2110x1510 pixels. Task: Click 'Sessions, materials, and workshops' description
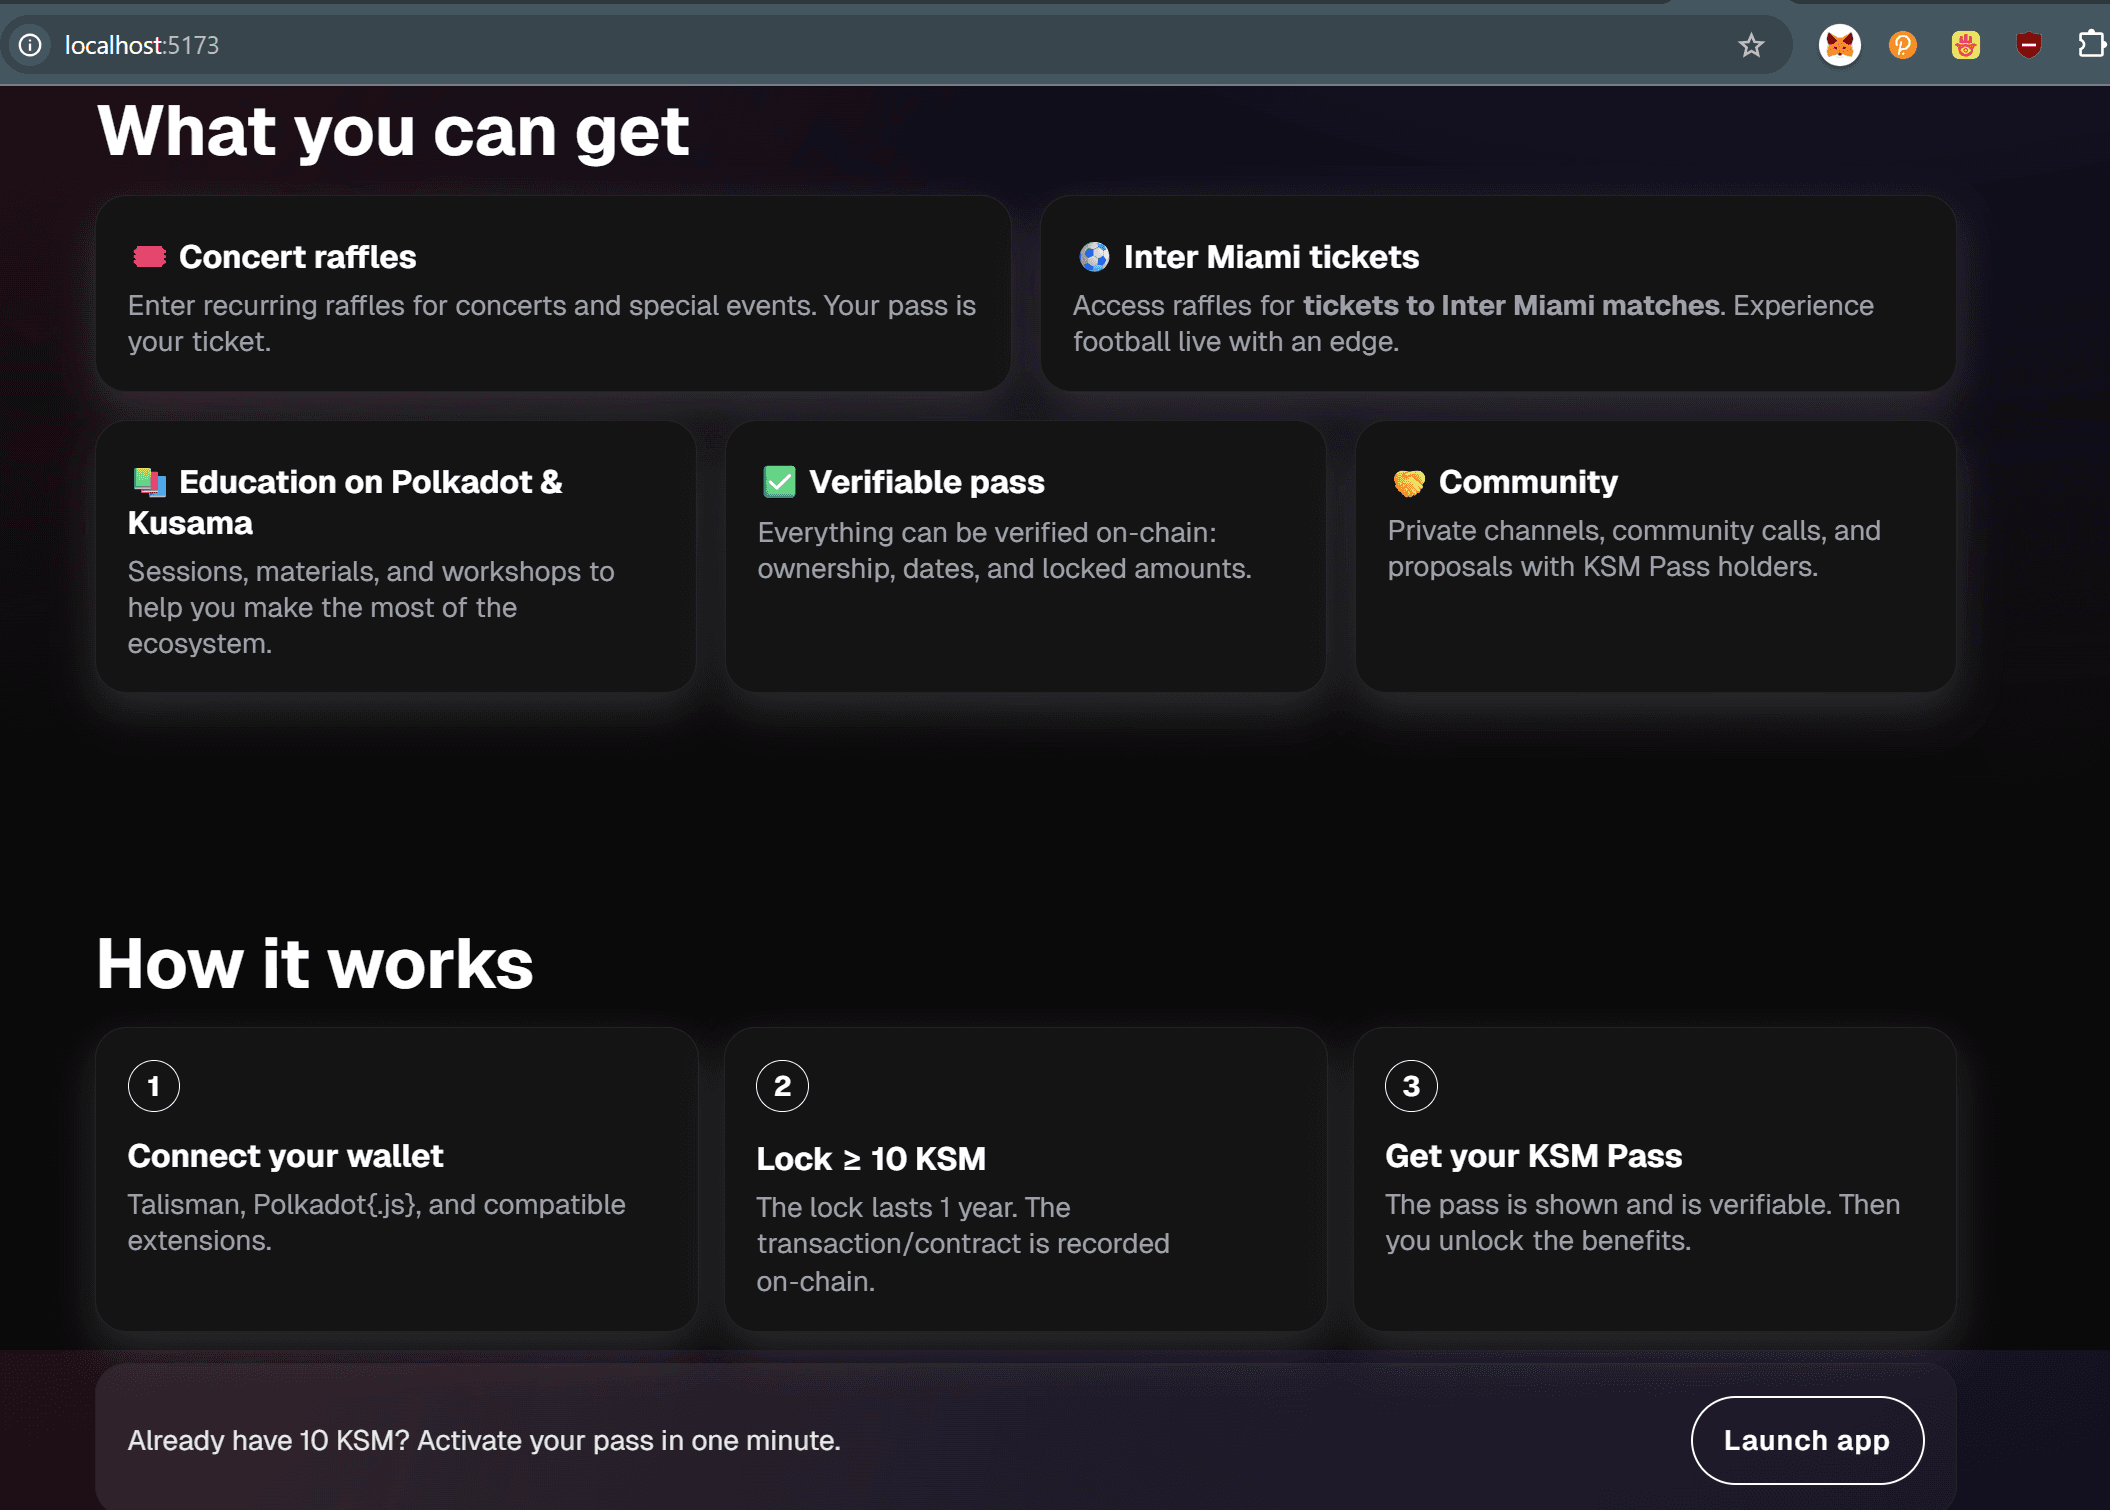tap(371, 607)
